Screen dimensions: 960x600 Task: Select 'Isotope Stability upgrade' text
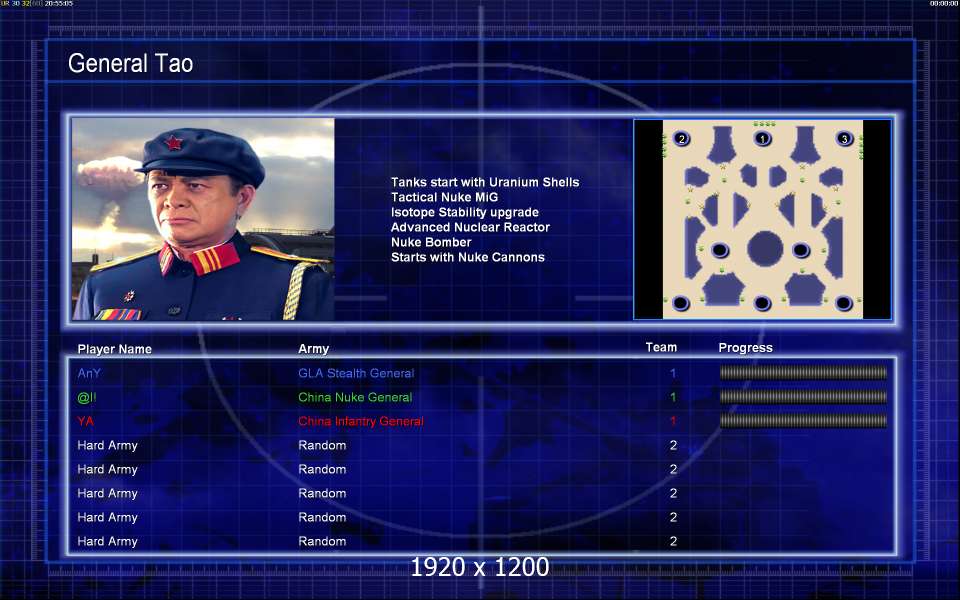coord(465,212)
